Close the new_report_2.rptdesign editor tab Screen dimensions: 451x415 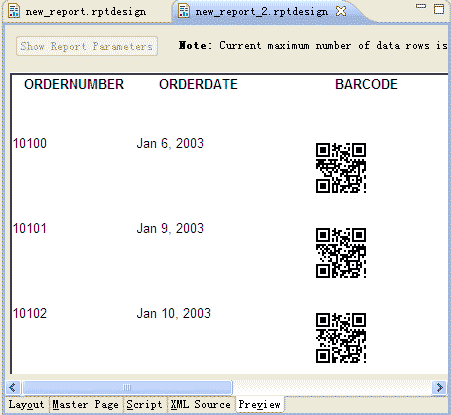341,11
